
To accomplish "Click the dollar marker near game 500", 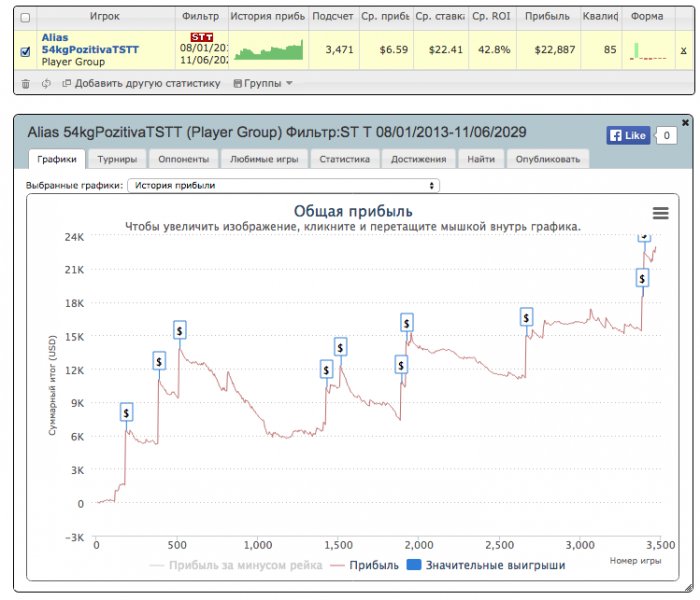I will [179, 331].
